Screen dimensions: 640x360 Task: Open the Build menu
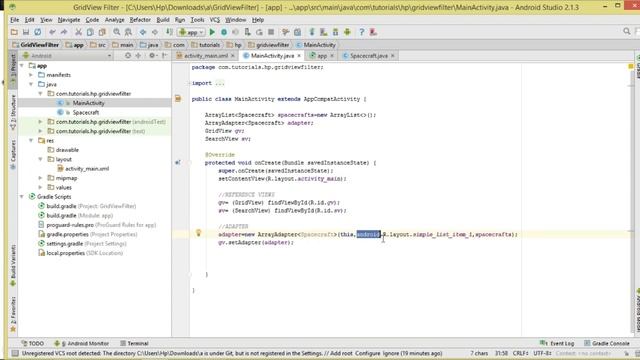tap(163, 20)
